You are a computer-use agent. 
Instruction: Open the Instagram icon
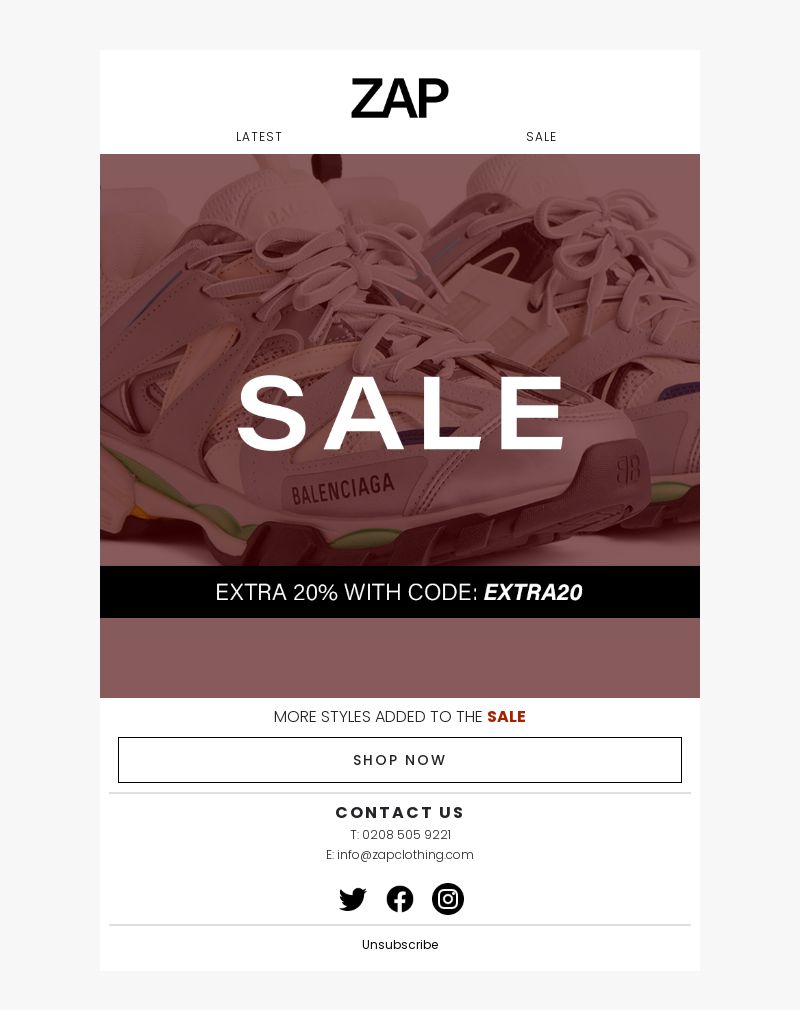pos(448,899)
